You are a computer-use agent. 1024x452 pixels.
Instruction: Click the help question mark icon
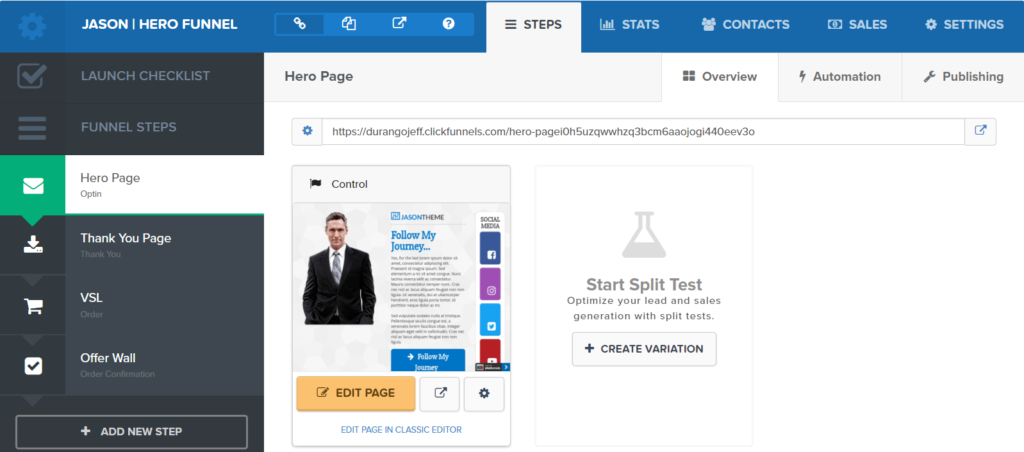pos(449,24)
